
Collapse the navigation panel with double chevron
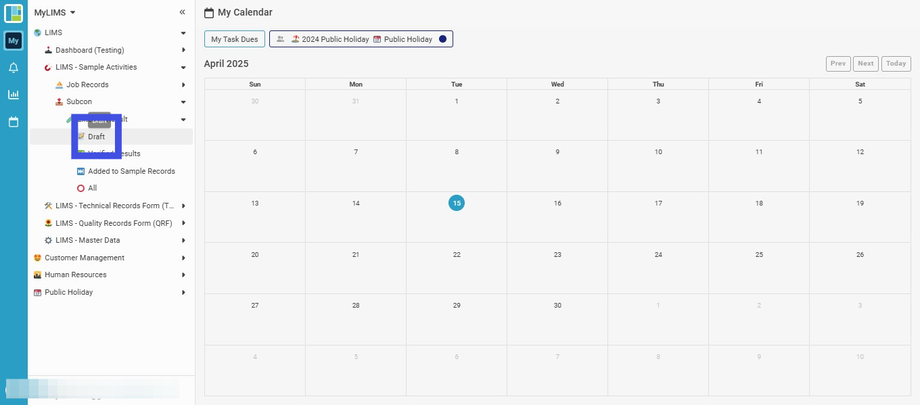[x=182, y=12]
